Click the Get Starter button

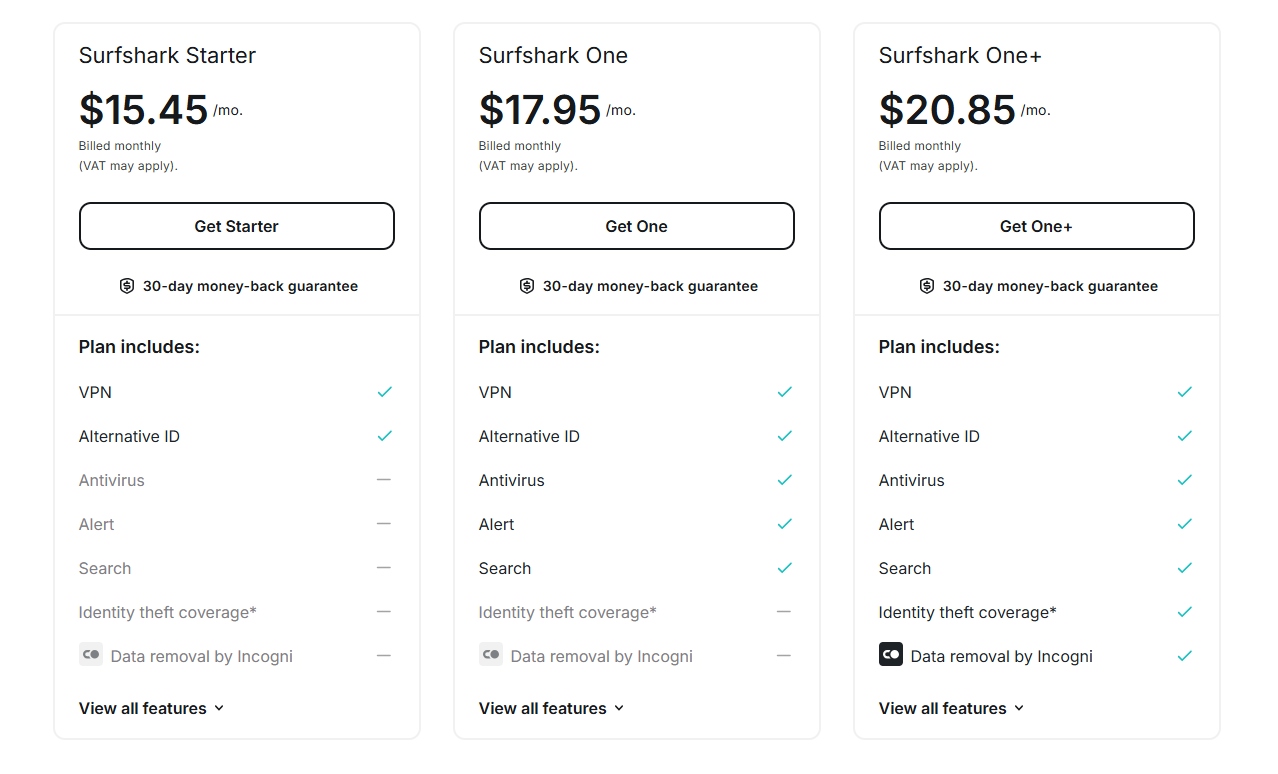236,226
